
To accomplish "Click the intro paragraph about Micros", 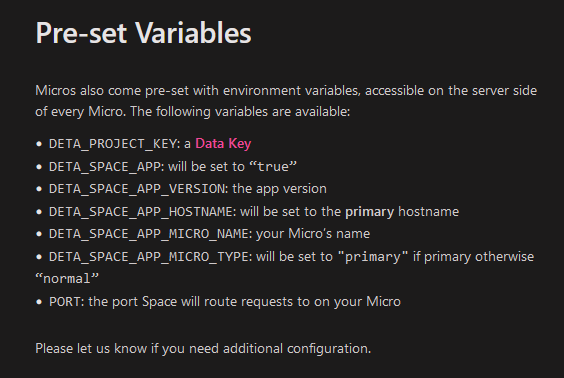I will tap(286, 101).
